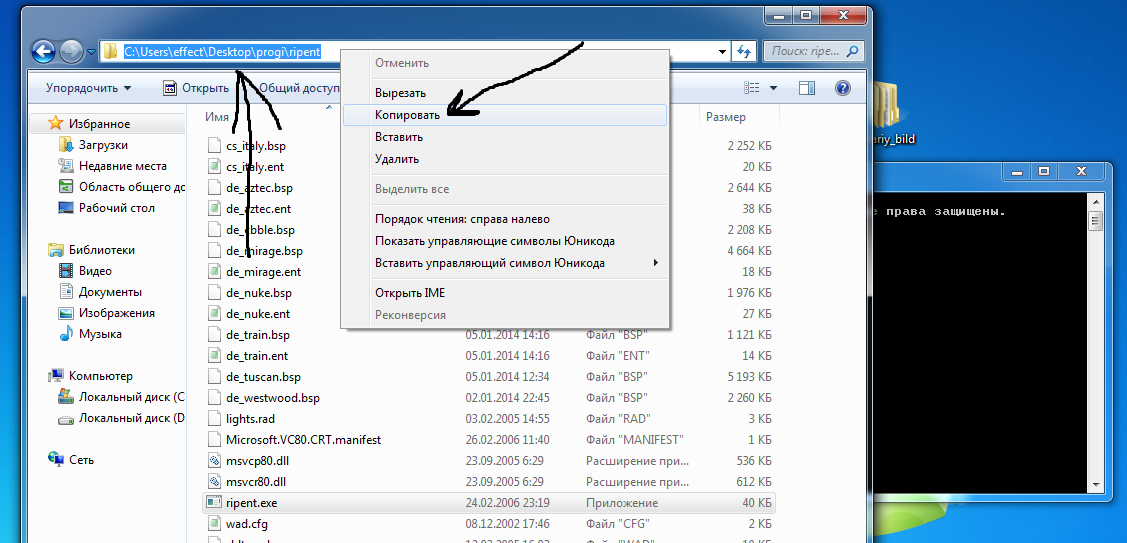Click the search box Поиск: ripe…
This screenshot has width=1127, height=543.
point(812,52)
